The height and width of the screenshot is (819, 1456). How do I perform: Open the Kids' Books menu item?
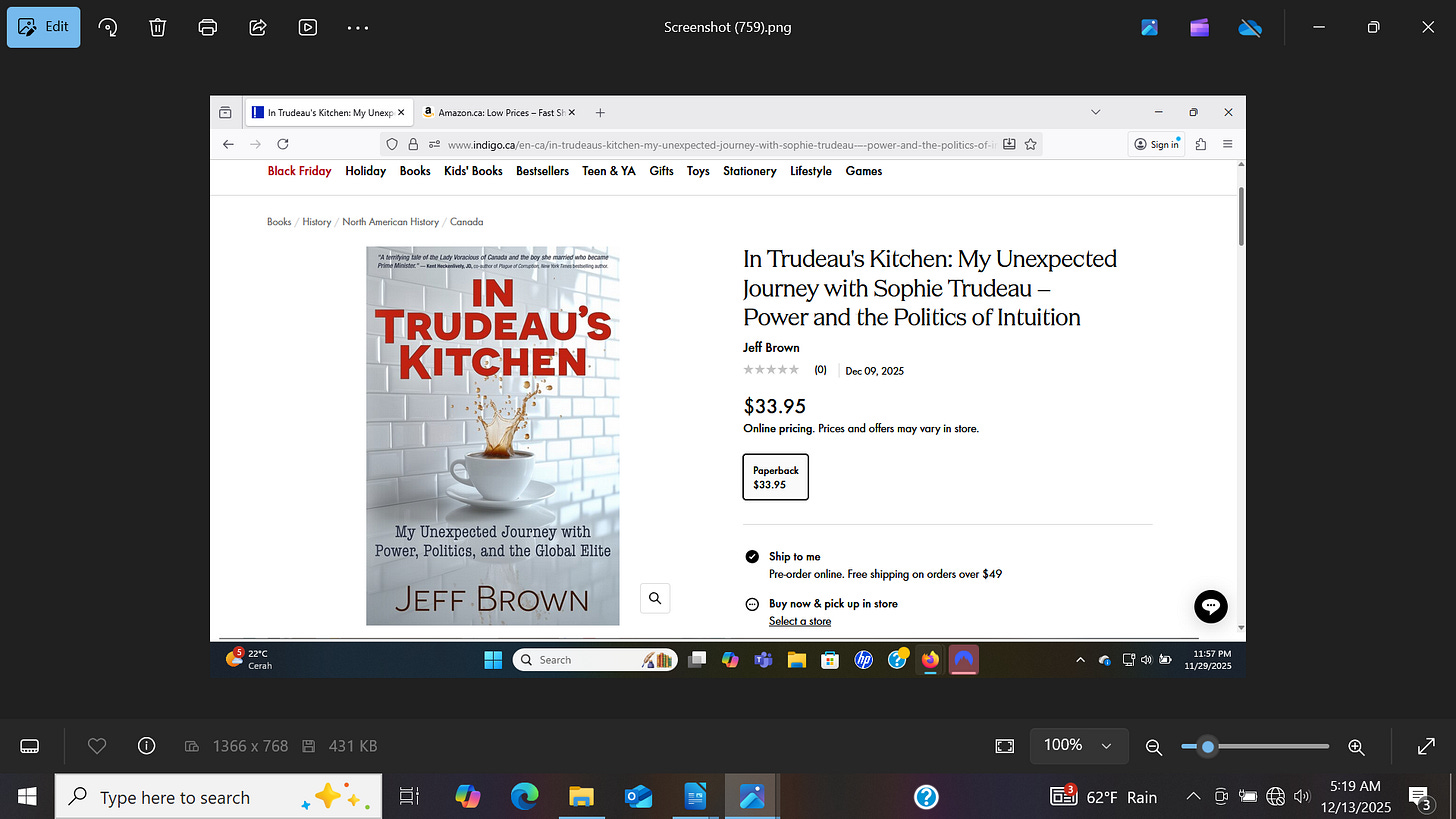click(473, 171)
